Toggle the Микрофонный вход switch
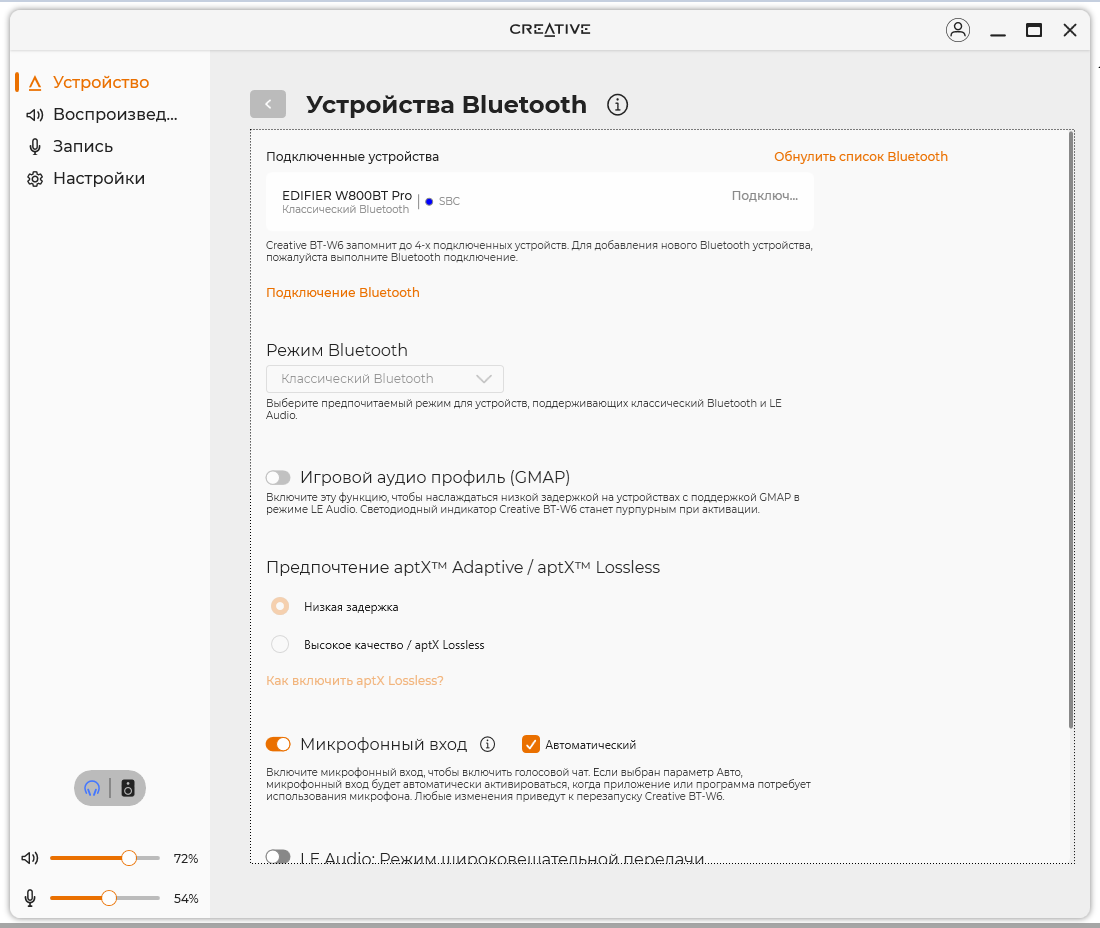This screenshot has width=1100, height=928. tap(278, 744)
